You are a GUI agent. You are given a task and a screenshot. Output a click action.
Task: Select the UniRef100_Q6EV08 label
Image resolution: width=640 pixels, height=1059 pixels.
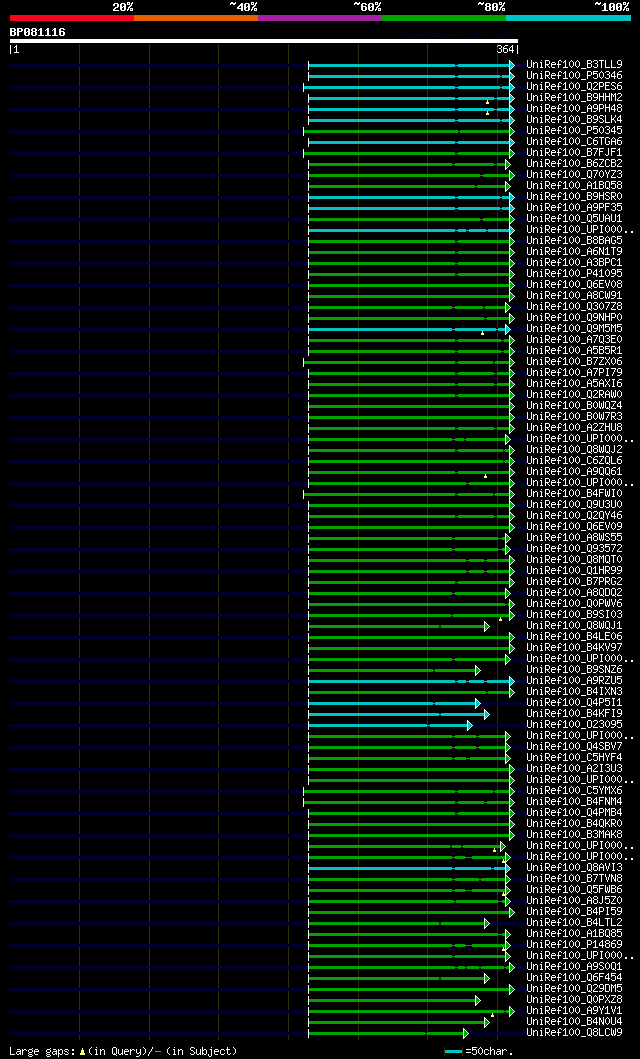(x=575, y=284)
